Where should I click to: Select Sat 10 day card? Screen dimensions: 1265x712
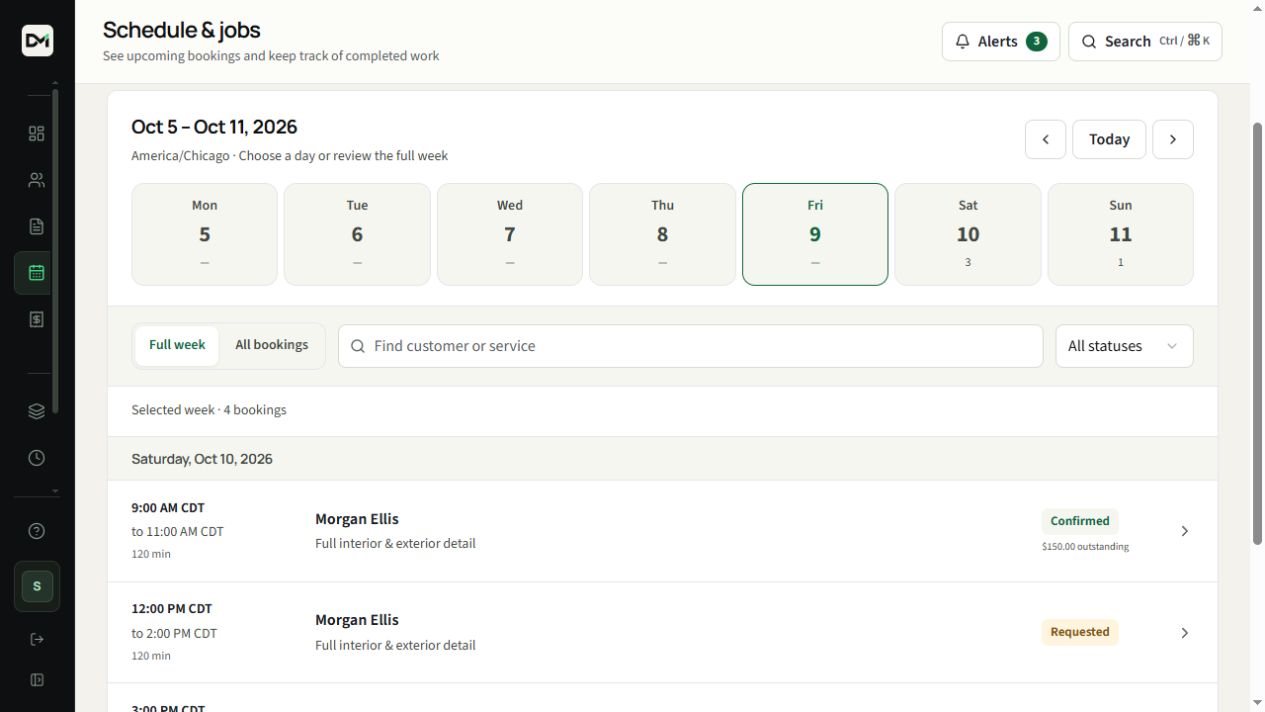(968, 234)
